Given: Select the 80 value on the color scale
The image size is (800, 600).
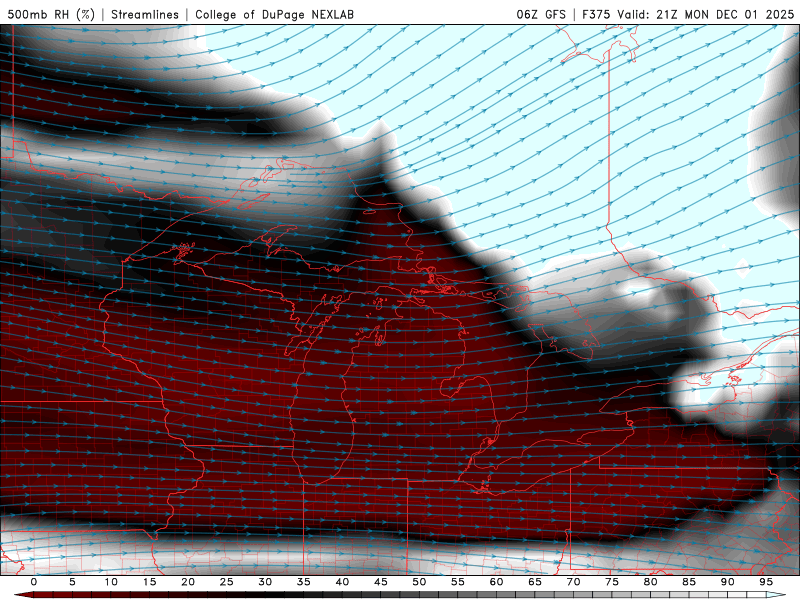Looking at the screenshot, I should pyautogui.click(x=651, y=582).
